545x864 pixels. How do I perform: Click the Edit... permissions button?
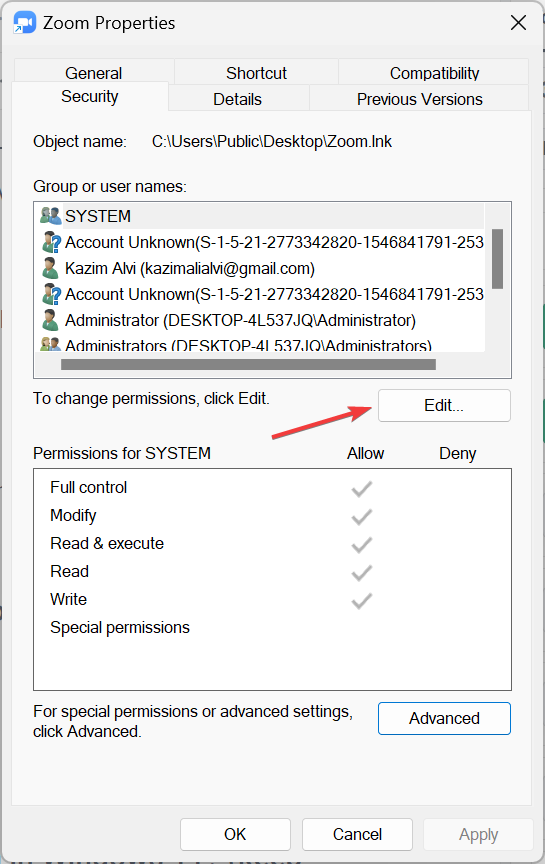tap(444, 406)
